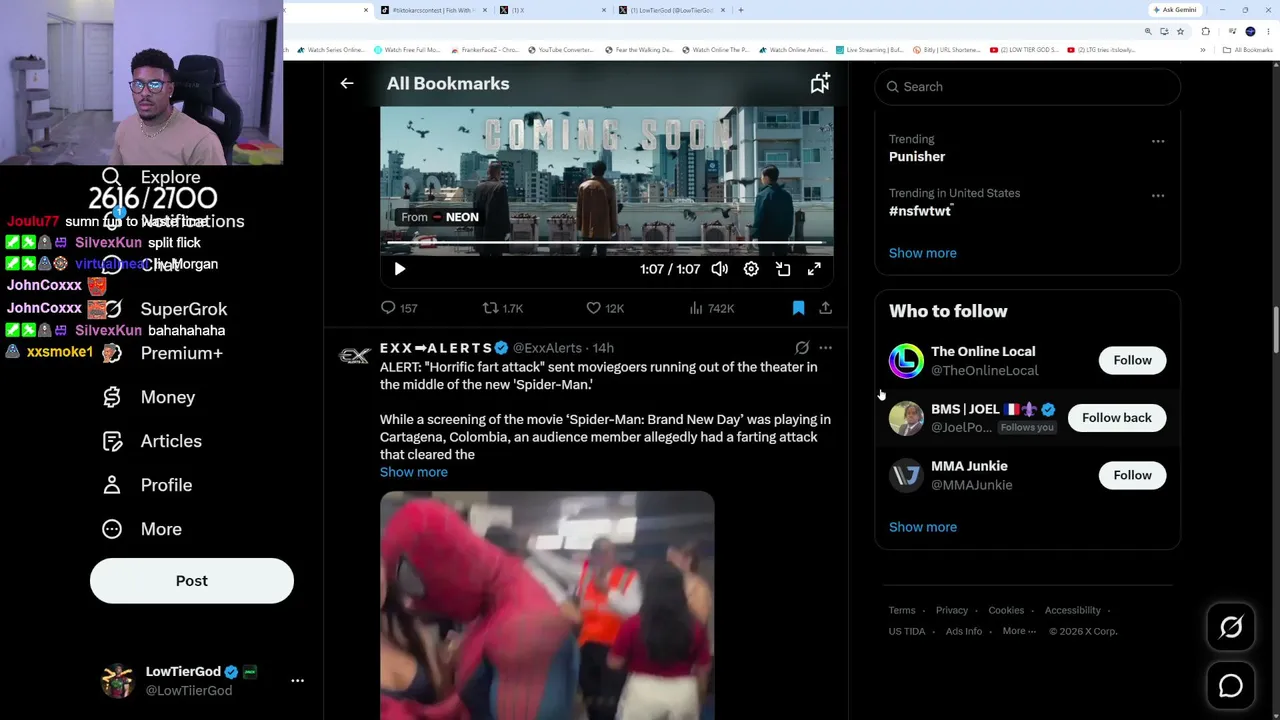Expand ExxAlerts post with Show more
Screen dimensions: 1280x720
point(414,472)
